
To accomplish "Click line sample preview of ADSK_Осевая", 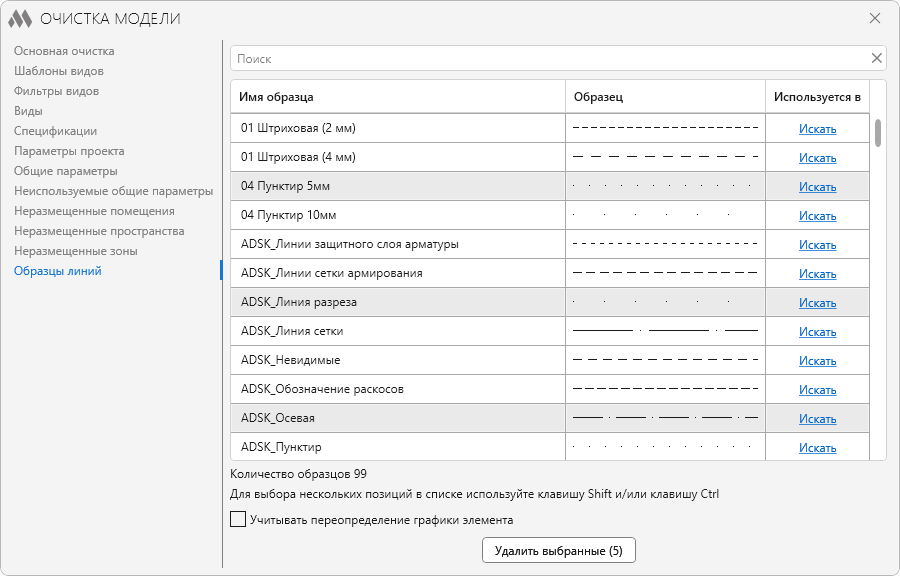I will click(x=665, y=417).
